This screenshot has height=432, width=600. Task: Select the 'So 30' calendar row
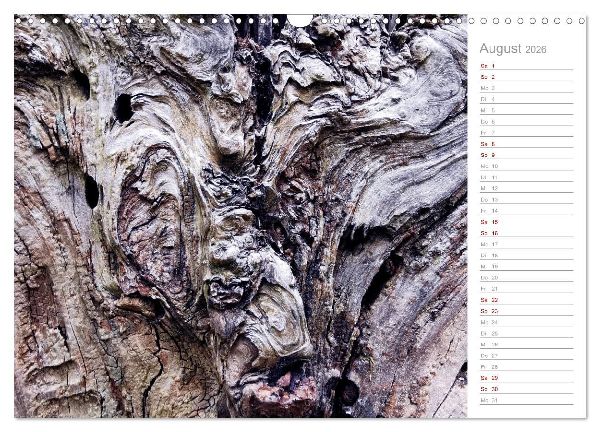point(527,388)
